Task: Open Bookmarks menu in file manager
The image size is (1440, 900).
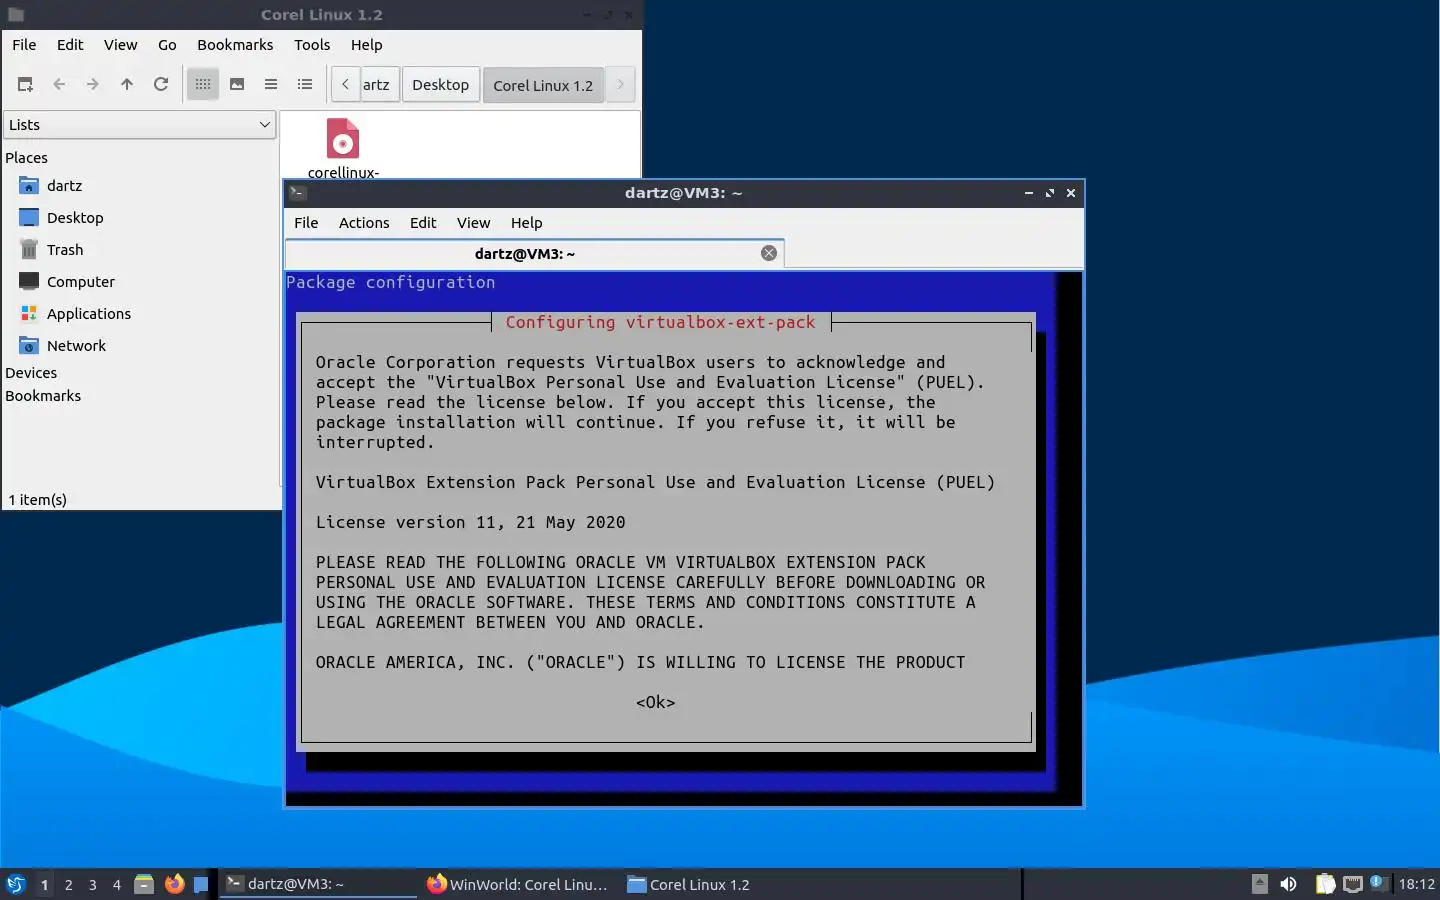Action: point(235,45)
